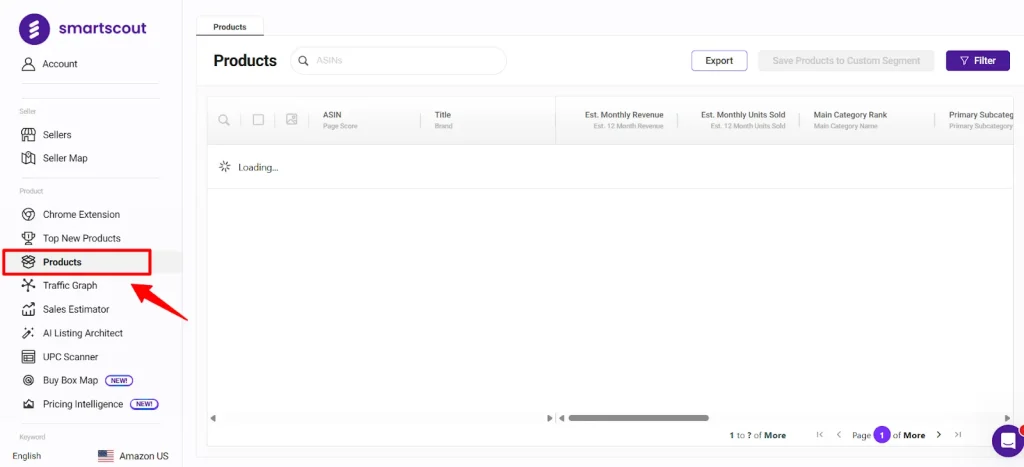Click the horizontal scrollbar under the table
The image size is (1024, 467).
pyautogui.click(x=638, y=418)
